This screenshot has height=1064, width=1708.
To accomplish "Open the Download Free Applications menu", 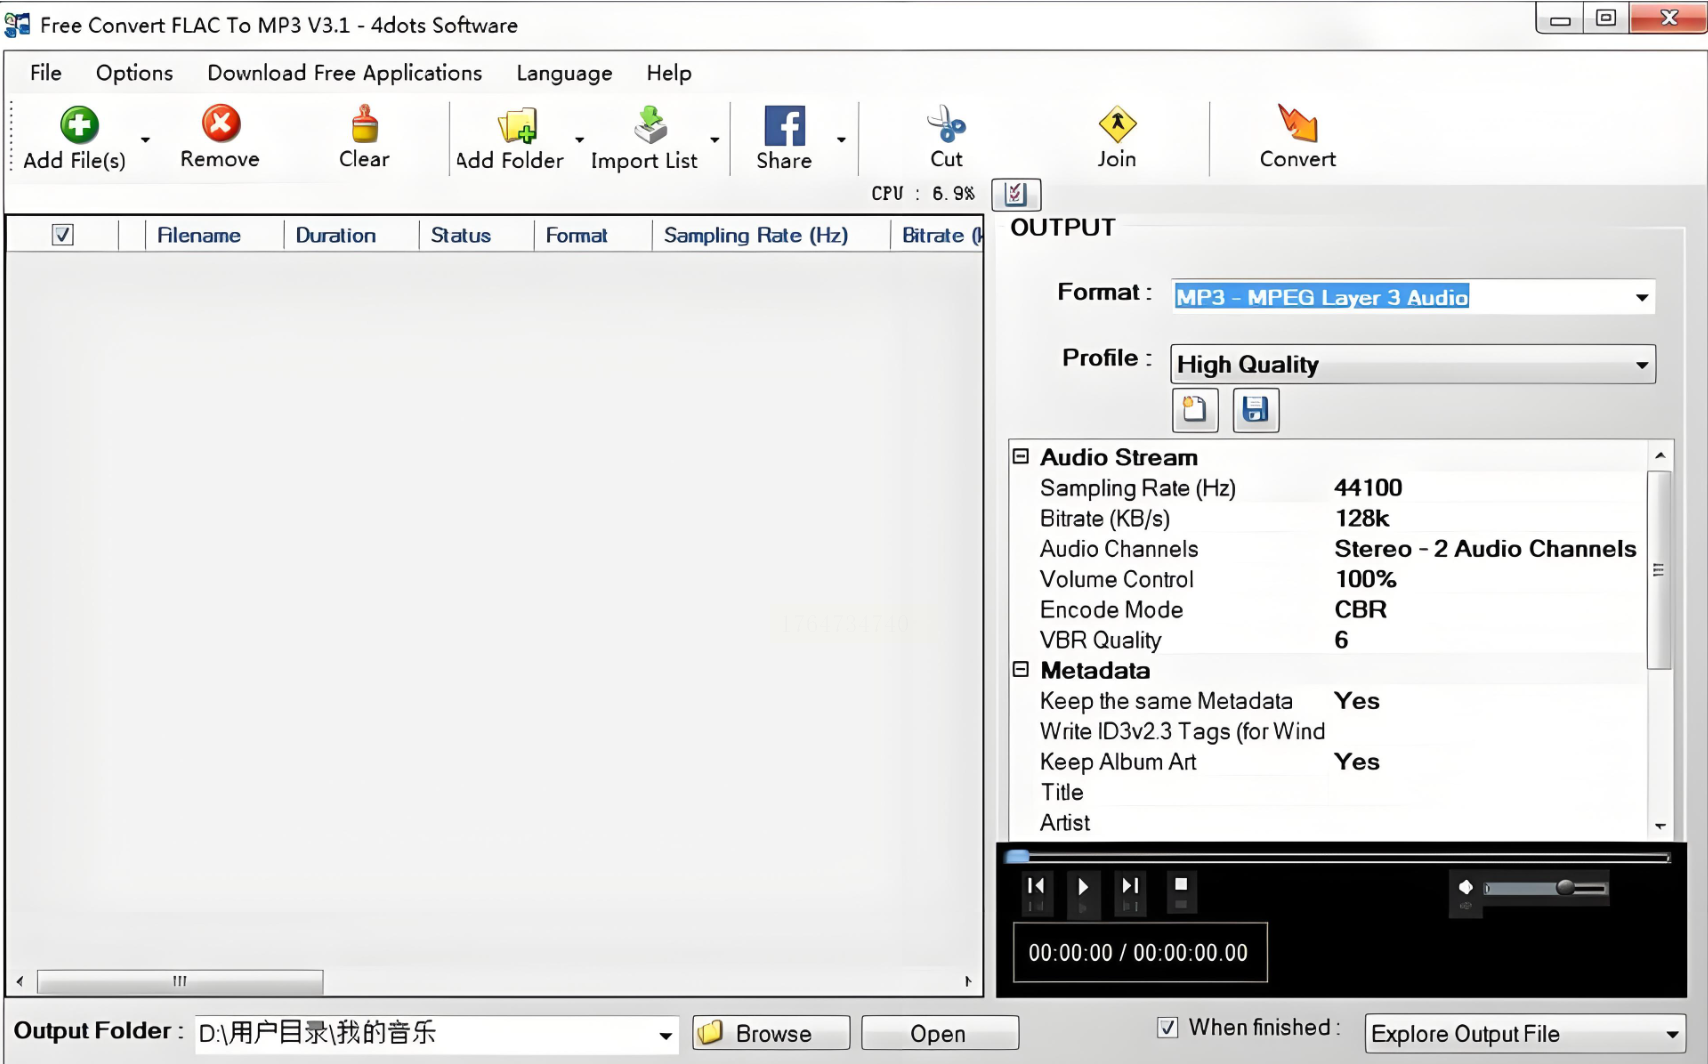I will point(345,73).
